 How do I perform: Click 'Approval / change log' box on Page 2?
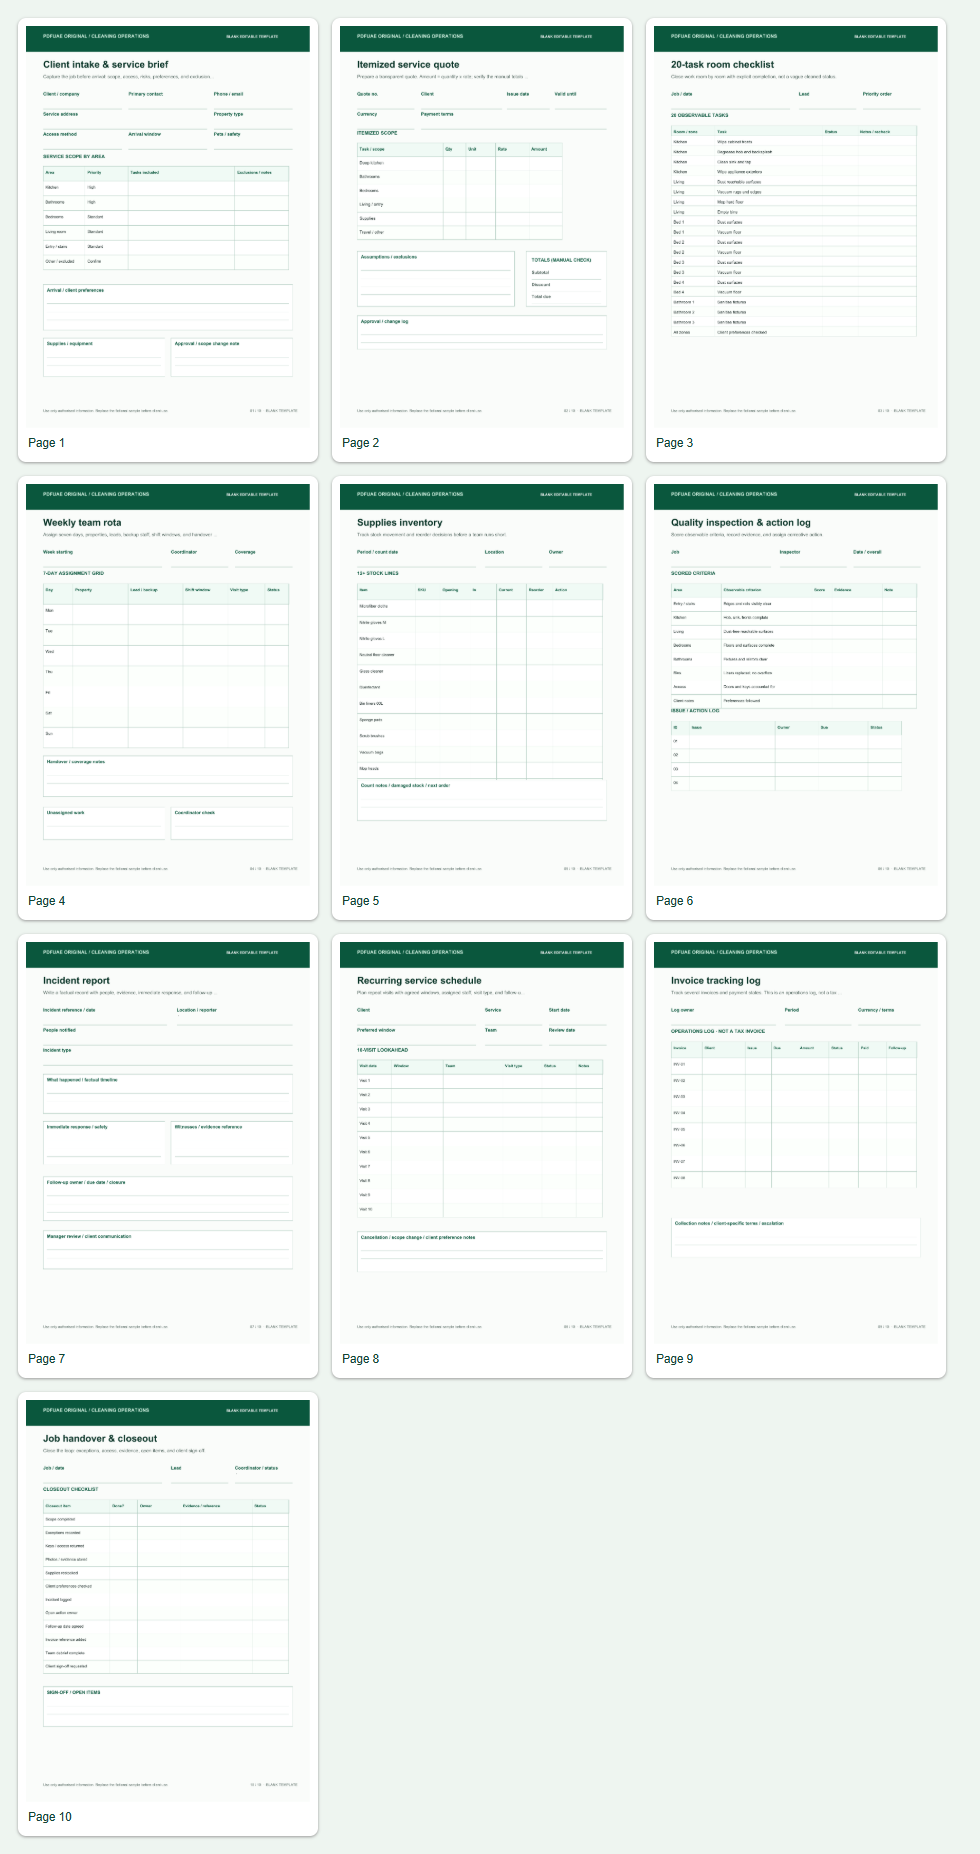click(x=482, y=332)
